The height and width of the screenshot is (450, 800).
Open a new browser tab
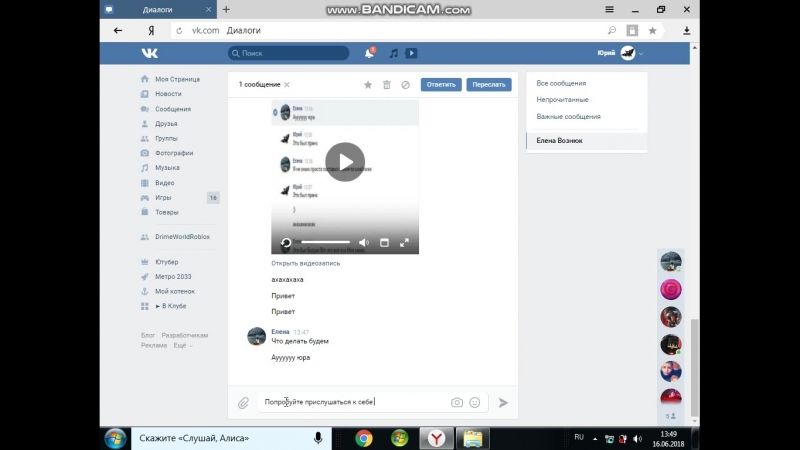pos(226,9)
